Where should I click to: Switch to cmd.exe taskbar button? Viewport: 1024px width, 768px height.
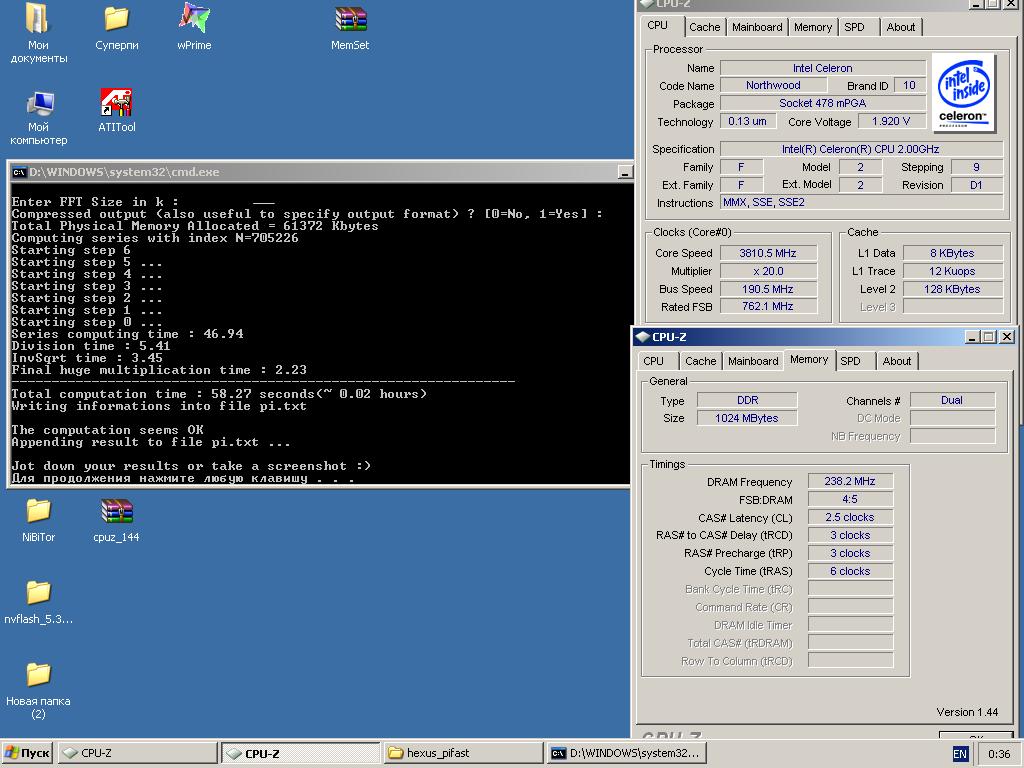(626, 753)
